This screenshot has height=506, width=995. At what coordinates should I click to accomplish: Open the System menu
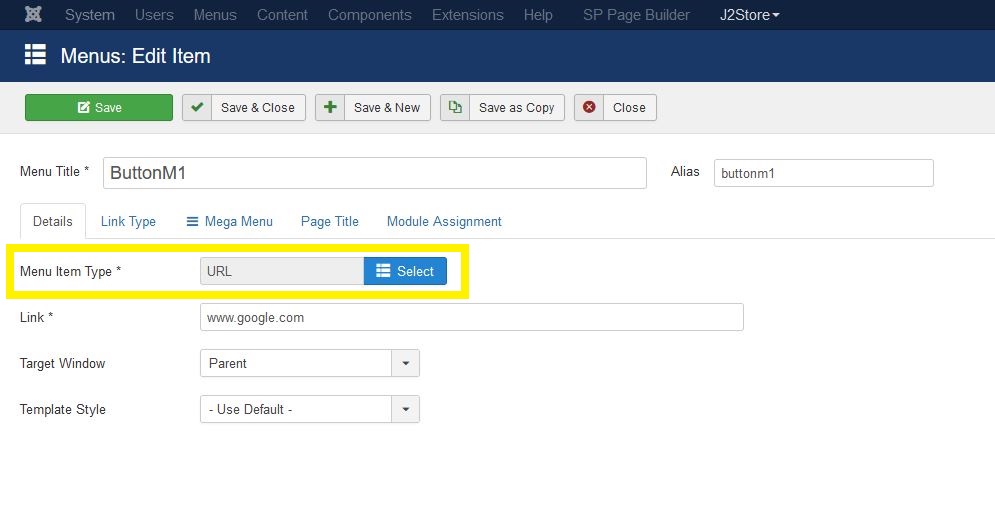90,15
